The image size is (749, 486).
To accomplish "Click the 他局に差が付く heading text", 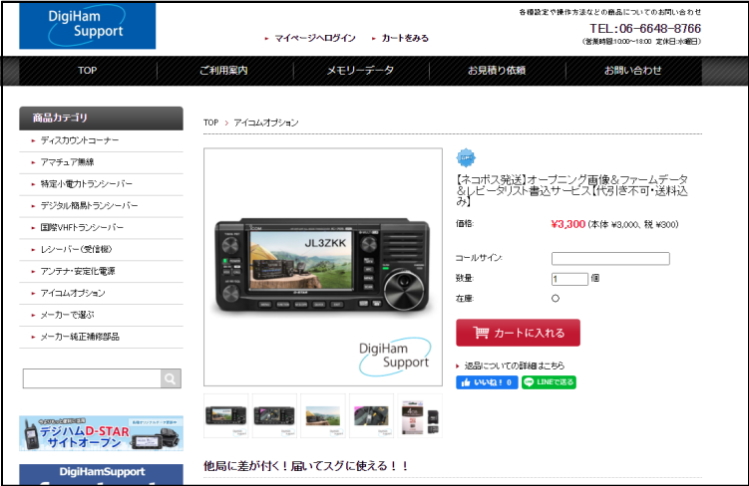I will 306,466.
